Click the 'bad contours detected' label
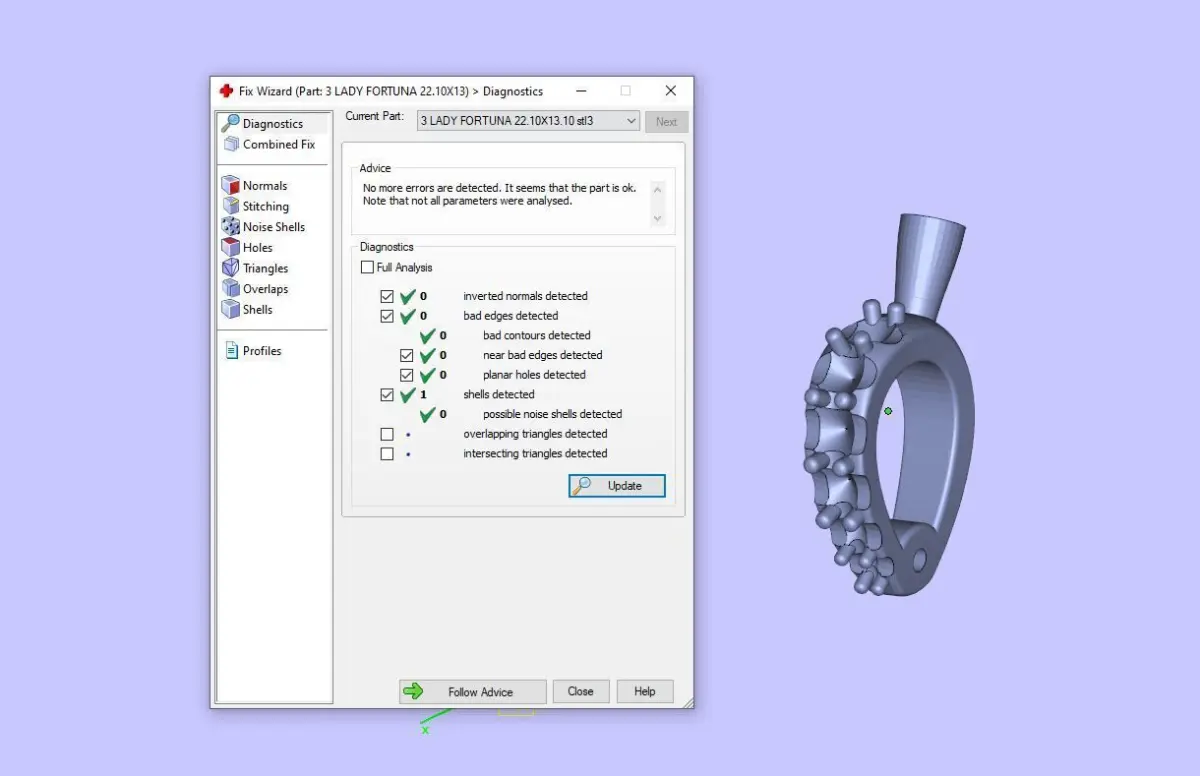 pyautogui.click(x=537, y=336)
